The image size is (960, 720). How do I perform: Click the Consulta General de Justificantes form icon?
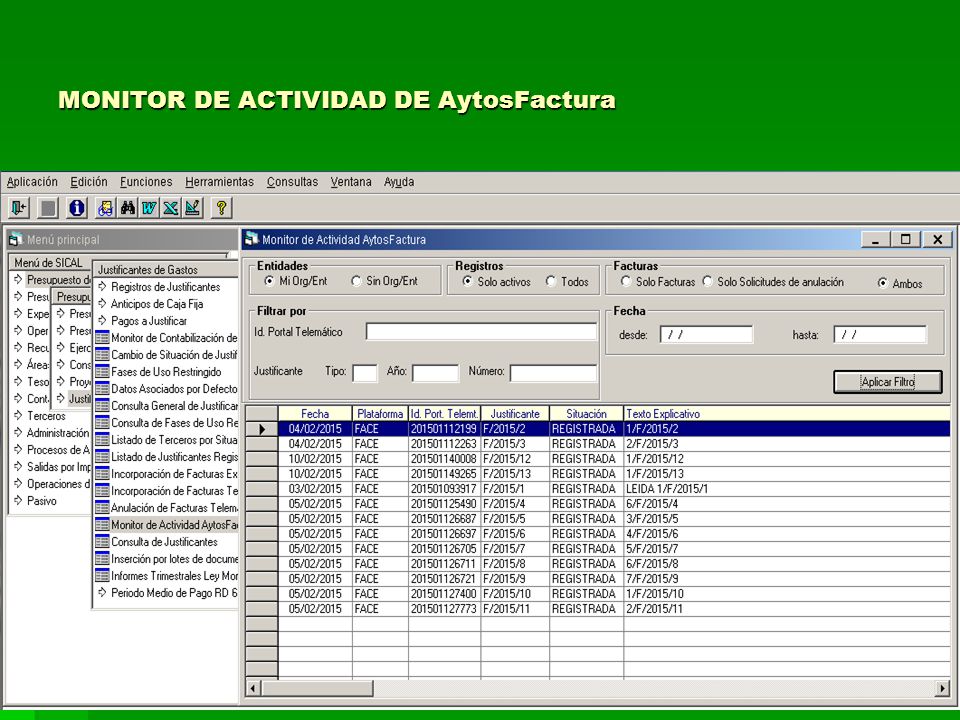click(102, 405)
